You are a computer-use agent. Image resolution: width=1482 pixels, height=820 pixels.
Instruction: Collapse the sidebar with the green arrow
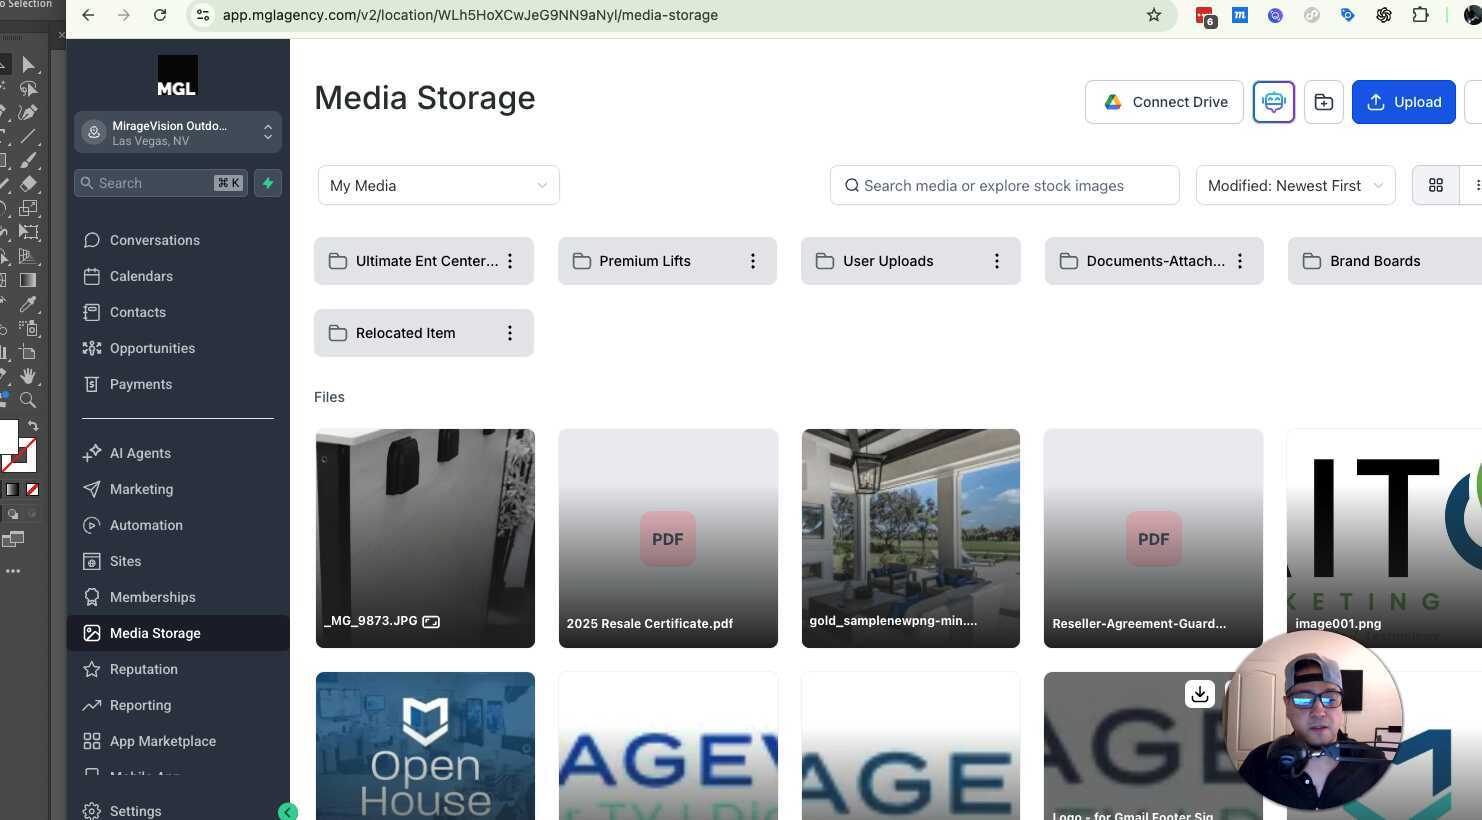coord(288,811)
